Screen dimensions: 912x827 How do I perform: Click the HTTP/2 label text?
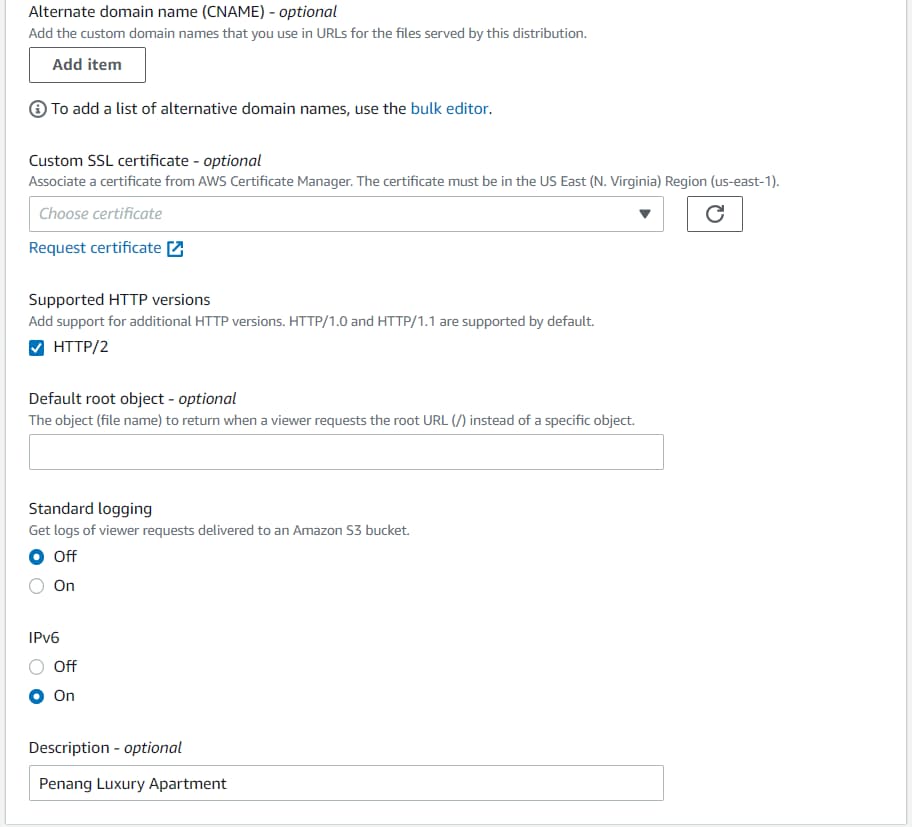pos(81,347)
